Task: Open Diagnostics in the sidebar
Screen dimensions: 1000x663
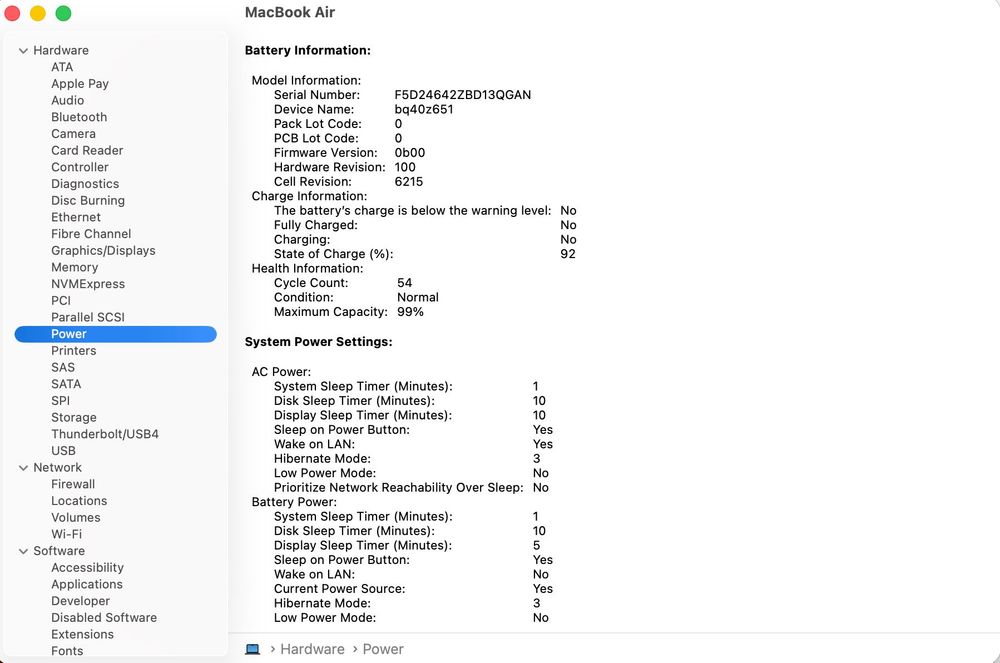Action: (85, 184)
